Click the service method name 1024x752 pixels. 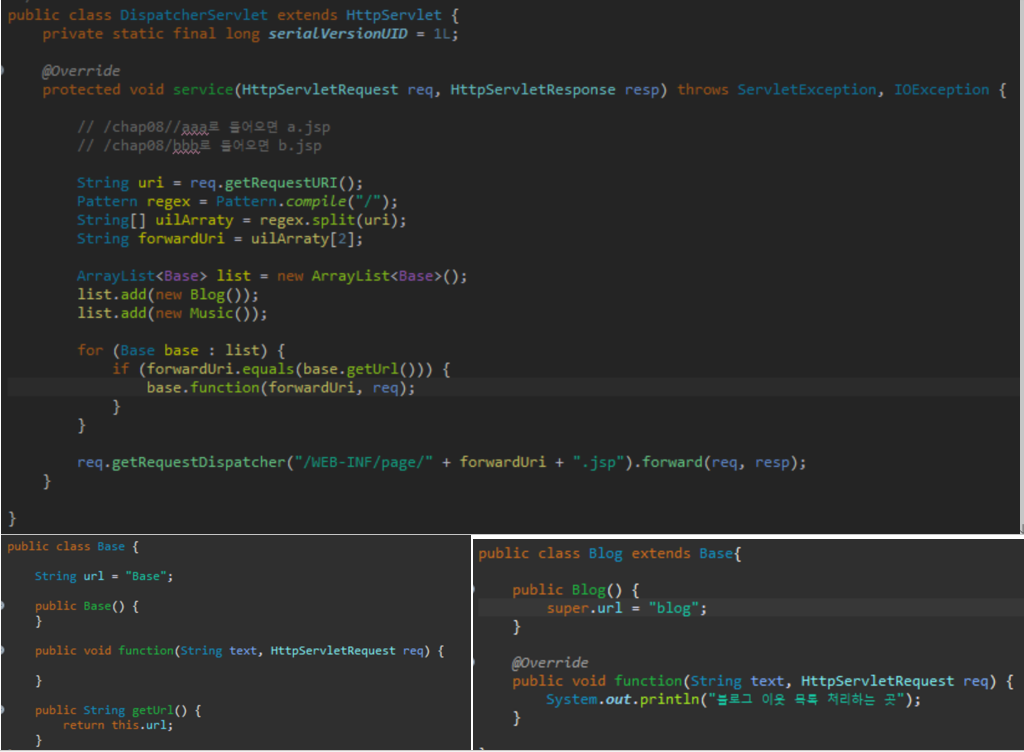click(x=202, y=90)
